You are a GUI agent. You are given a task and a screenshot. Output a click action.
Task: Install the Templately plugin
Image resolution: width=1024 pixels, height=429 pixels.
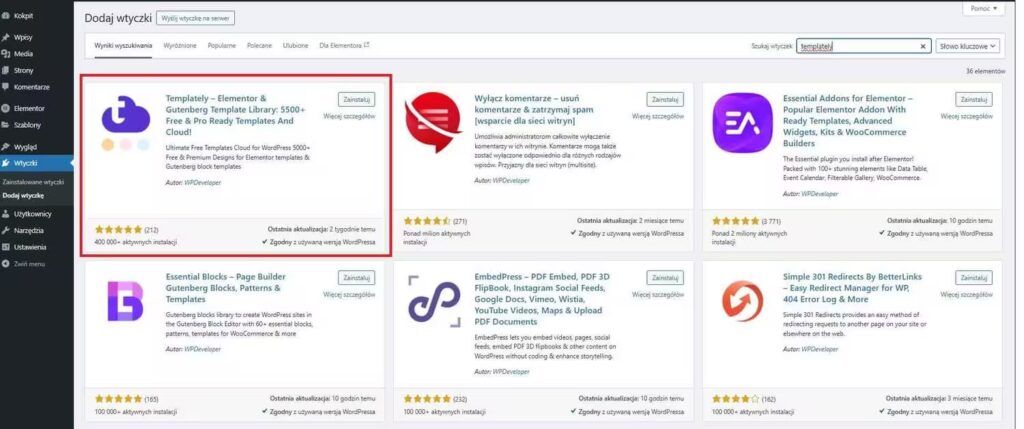[357, 99]
